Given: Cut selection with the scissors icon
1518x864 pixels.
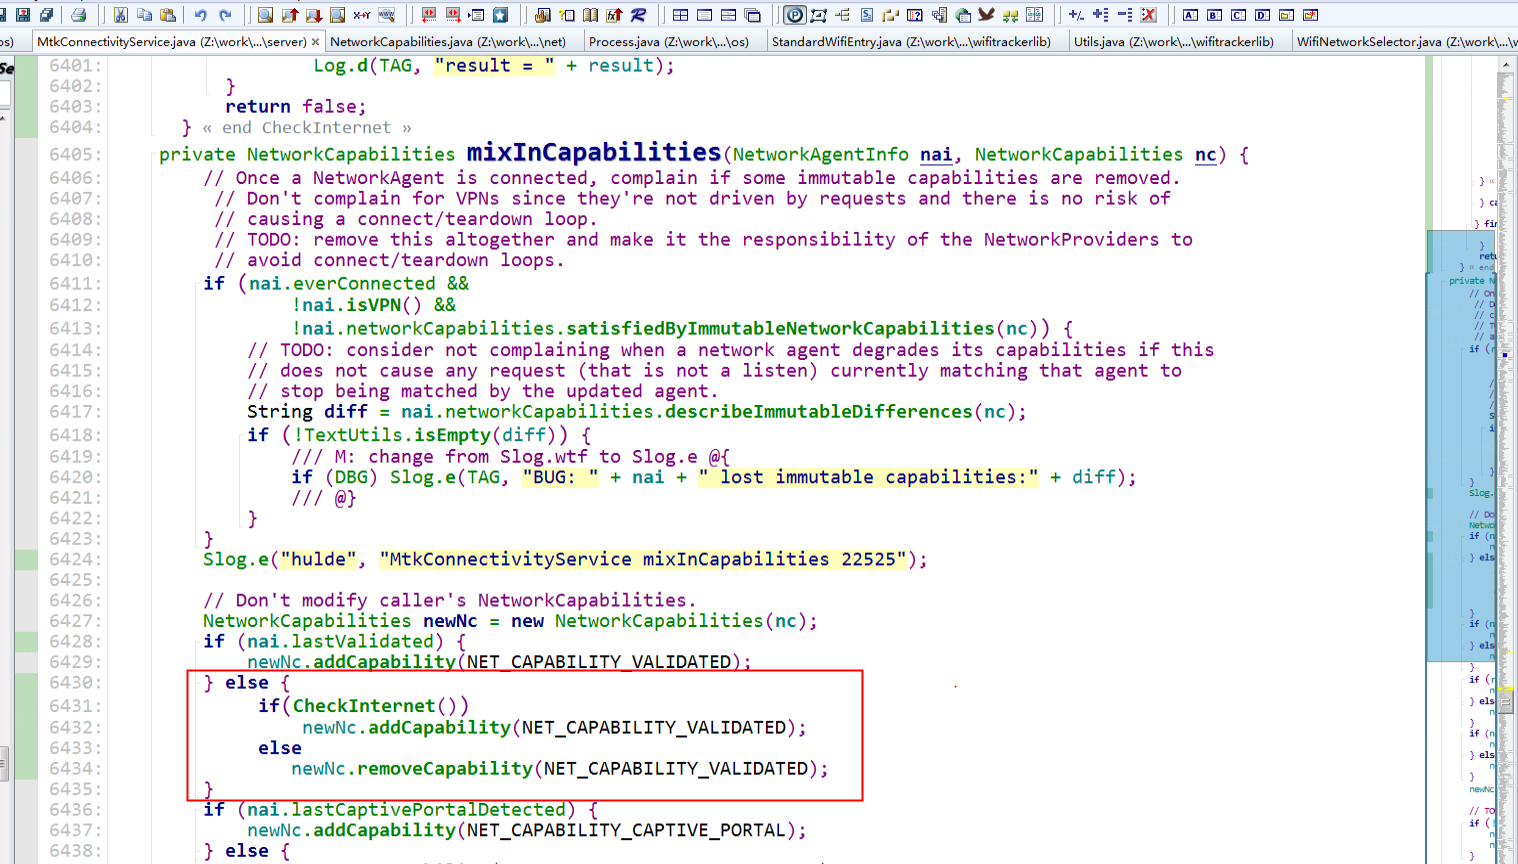Looking at the screenshot, I should (120, 15).
